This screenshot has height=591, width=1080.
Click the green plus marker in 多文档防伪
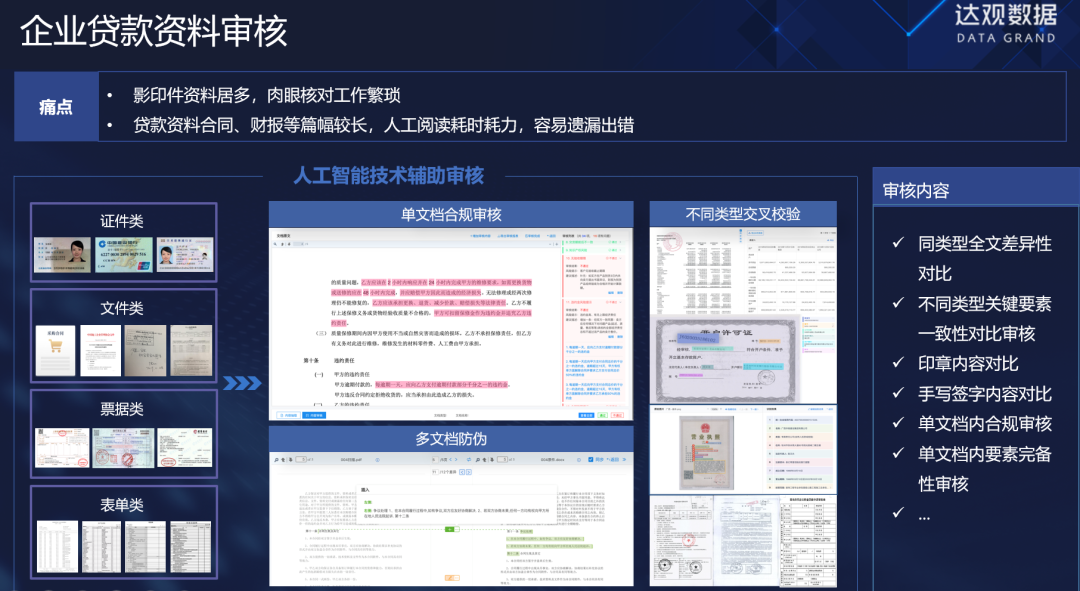[x=450, y=529]
